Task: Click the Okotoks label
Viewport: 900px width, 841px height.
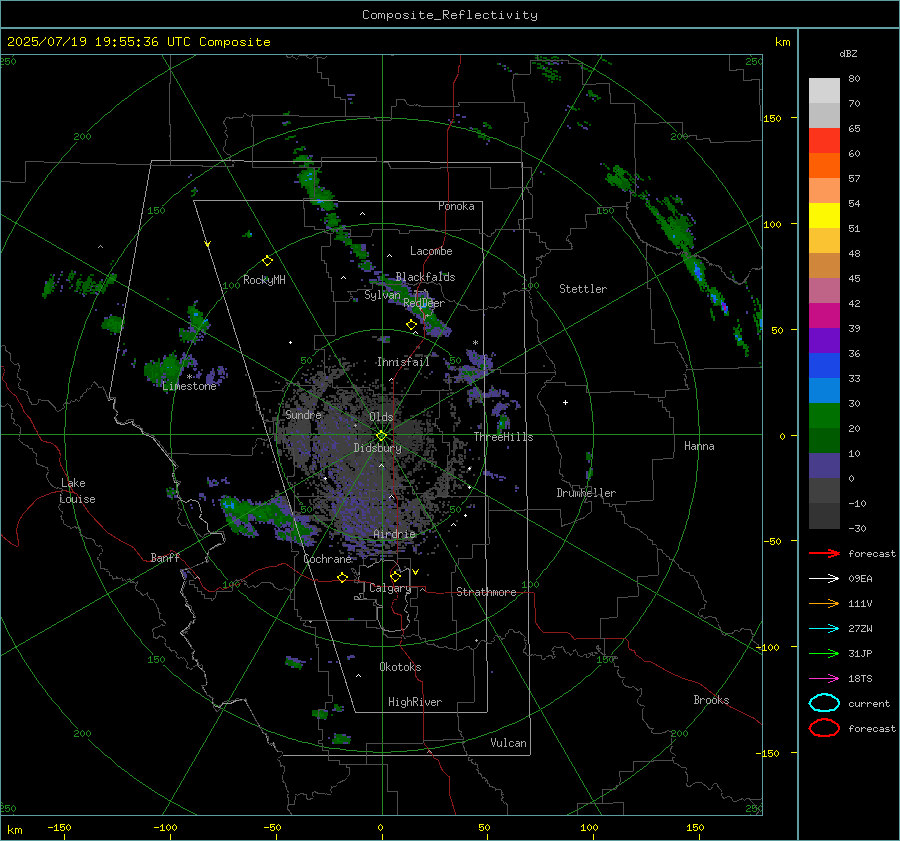Action: coord(400,667)
